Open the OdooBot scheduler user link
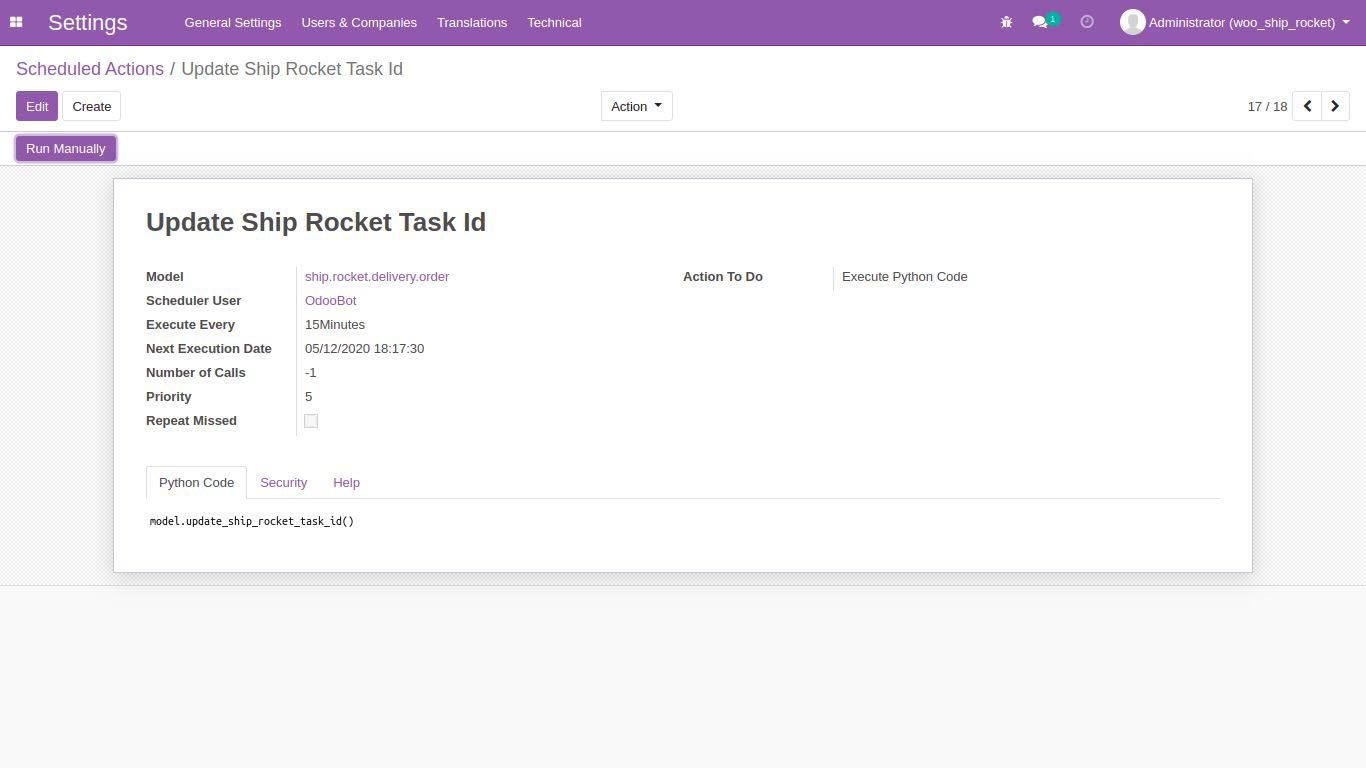This screenshot has width=1366, height=768. point(330,300)
